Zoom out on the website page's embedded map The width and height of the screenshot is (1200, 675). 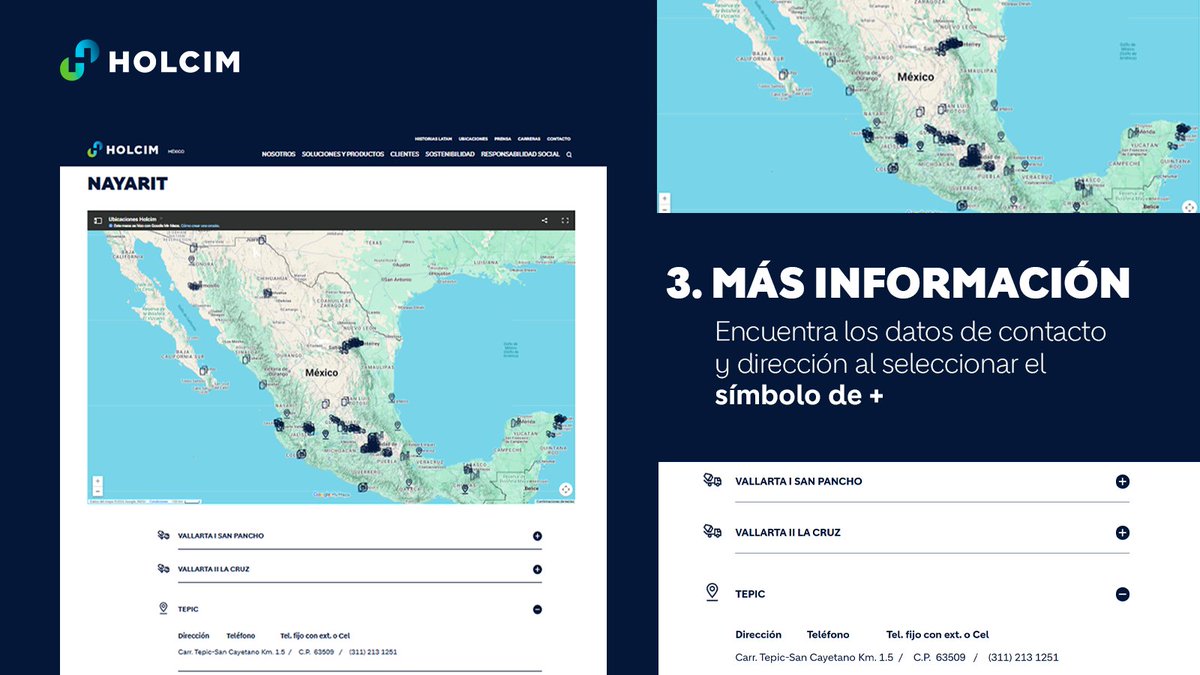pos(97,491)
